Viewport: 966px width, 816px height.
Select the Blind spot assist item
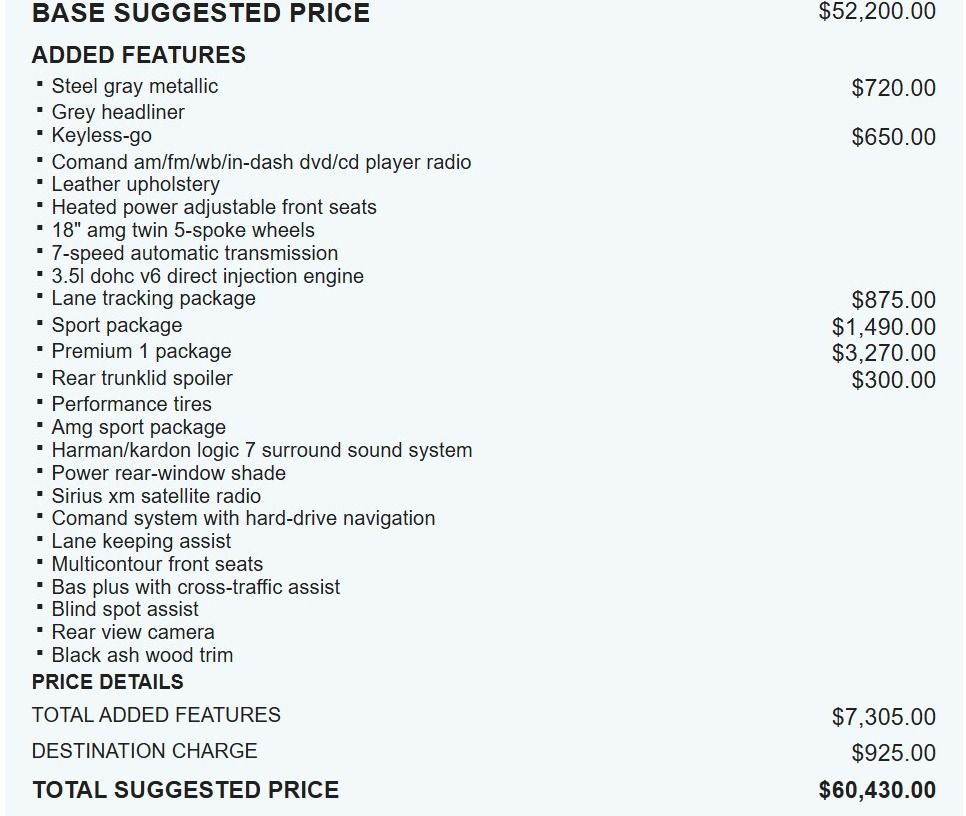125,610
